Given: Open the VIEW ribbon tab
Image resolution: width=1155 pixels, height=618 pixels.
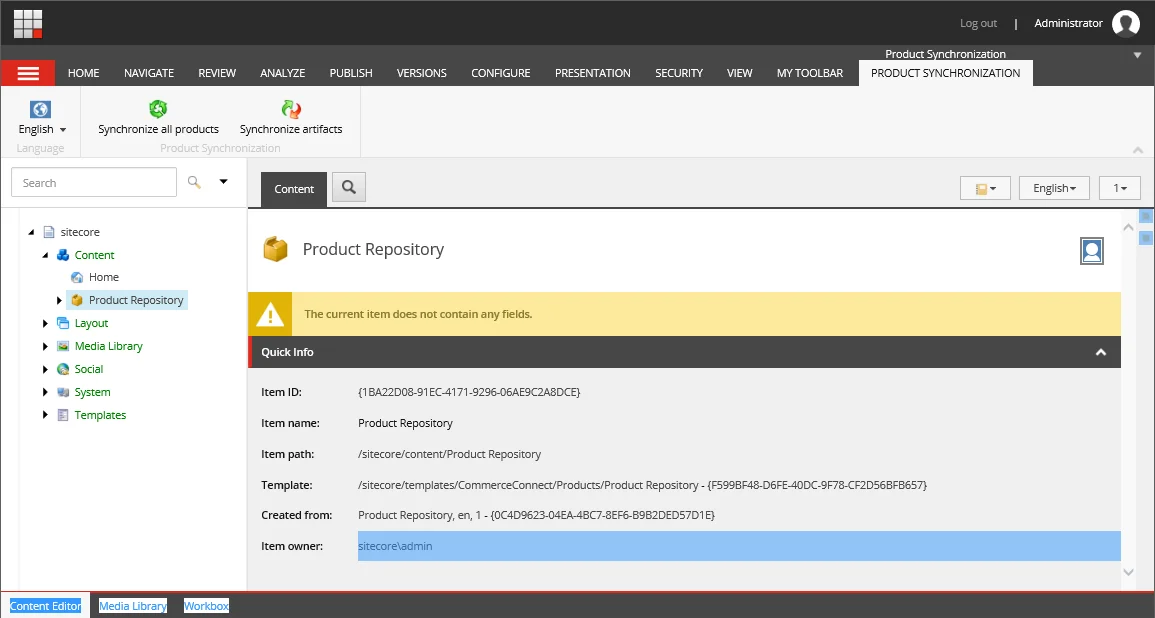Looking at the screenshot, I should tap(740, 73).
